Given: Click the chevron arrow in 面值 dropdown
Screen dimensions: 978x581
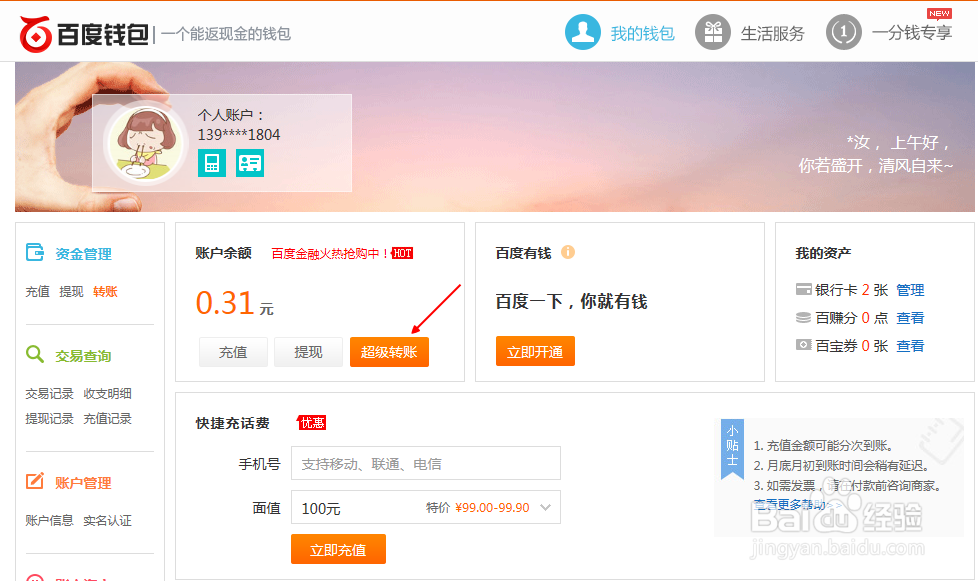Looking at the screenshot, I should click(546, 507).
